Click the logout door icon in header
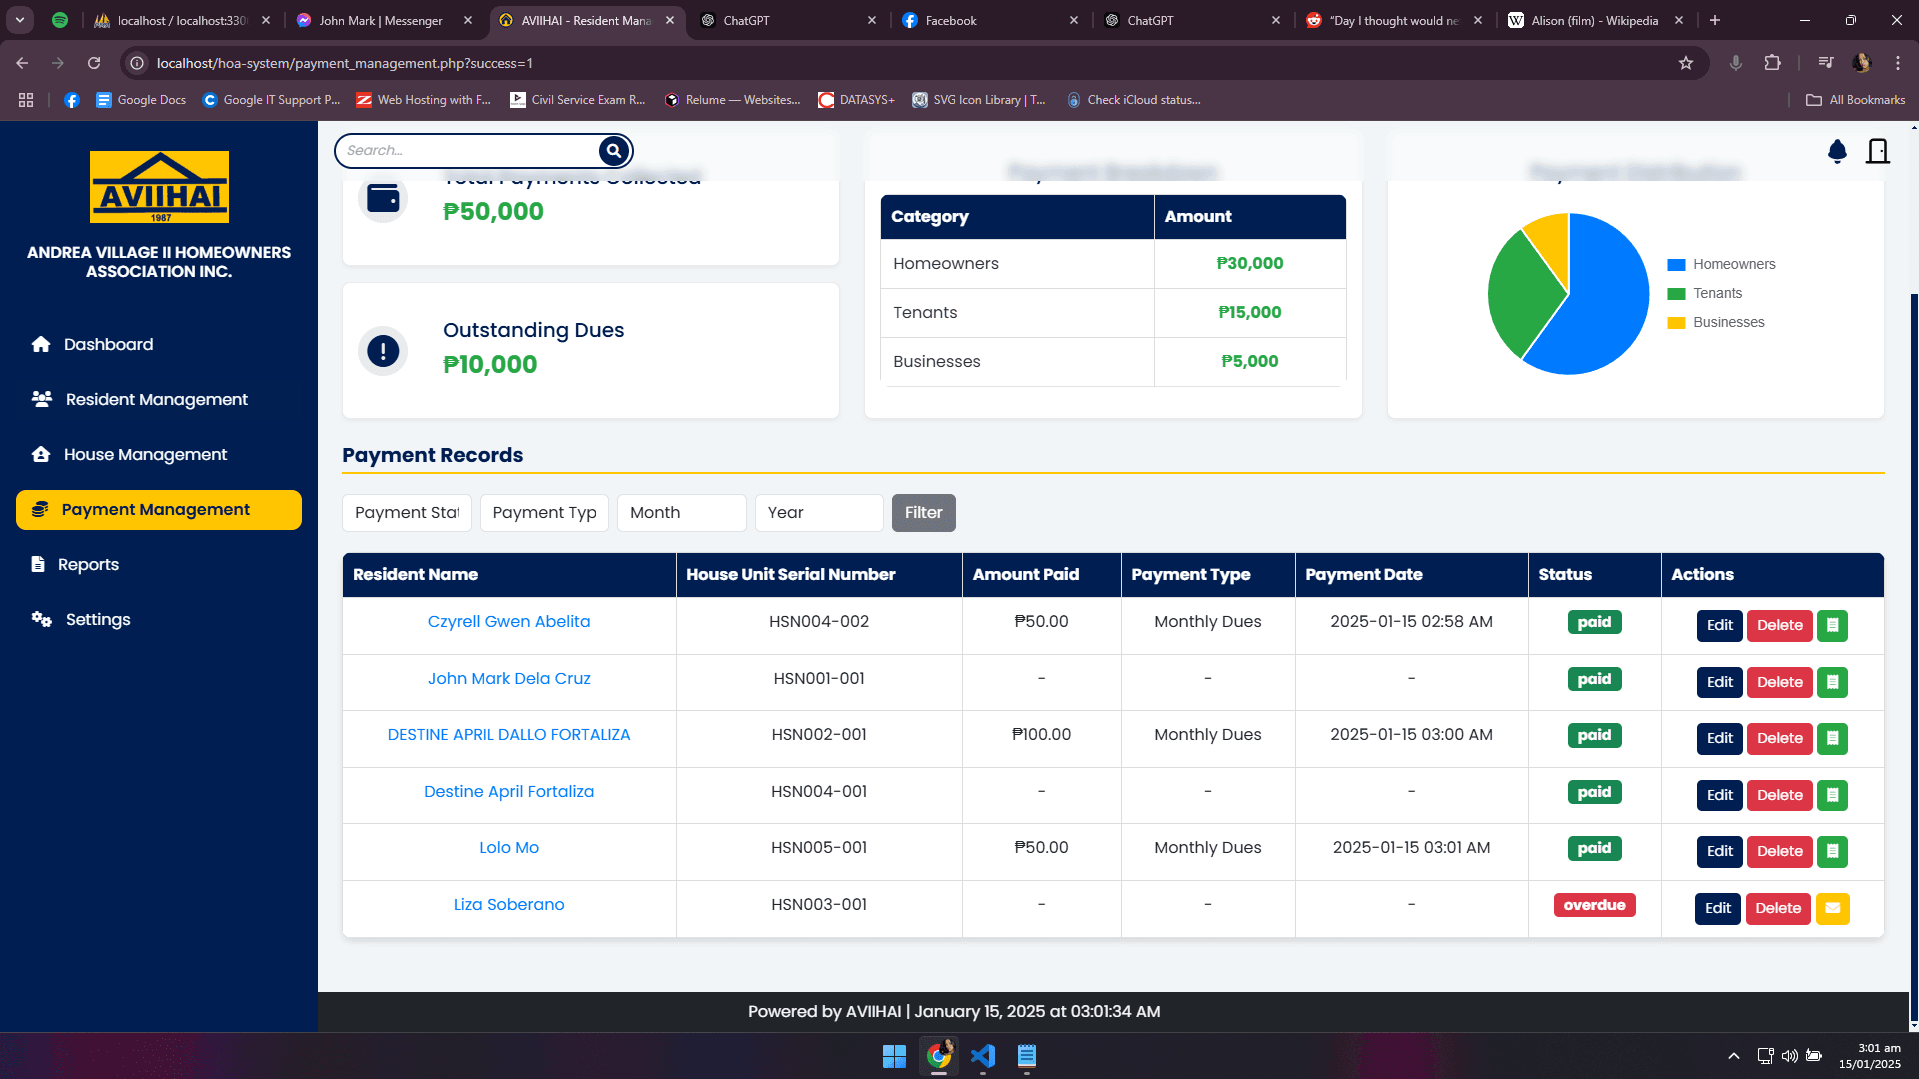The width and height of the screenshot is (1919, 1079). [x=1877, y=151]
